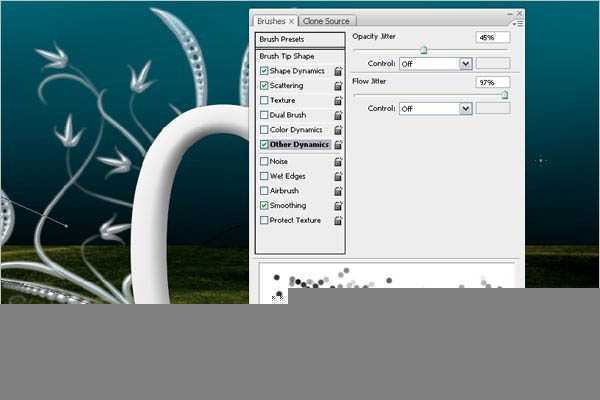Toggle lock icon for Protect Texture
Screen dimensions: 600x400
pyautogui.click(x=338, y=220)
